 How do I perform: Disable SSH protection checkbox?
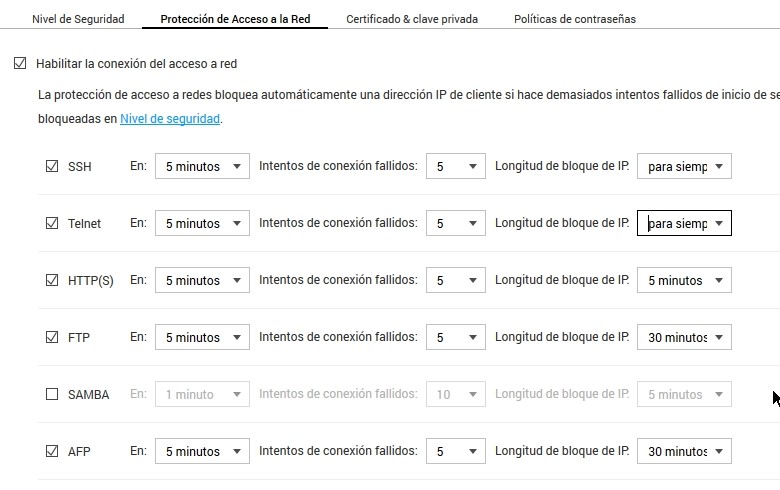[x=52, y=166]
